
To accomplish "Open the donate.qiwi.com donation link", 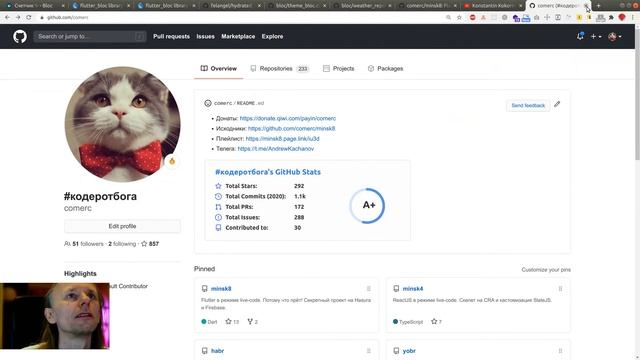I will 288,118.
